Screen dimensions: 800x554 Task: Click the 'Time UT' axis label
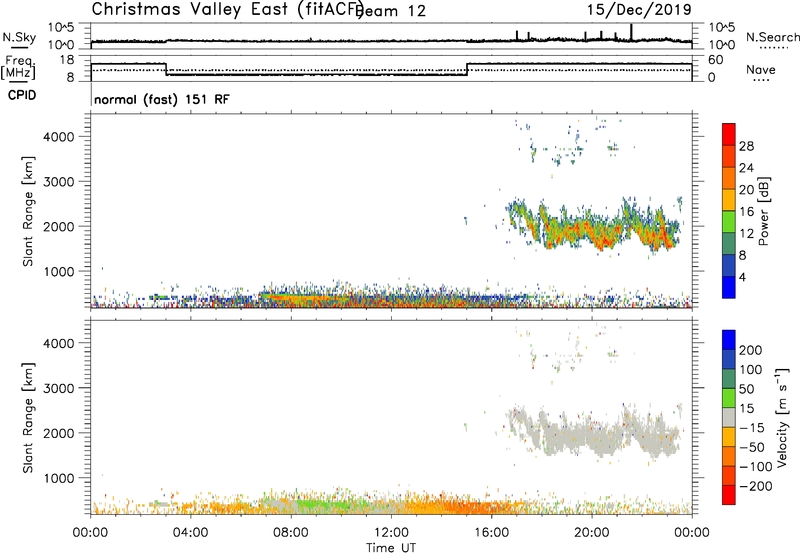tap(391, 548)
